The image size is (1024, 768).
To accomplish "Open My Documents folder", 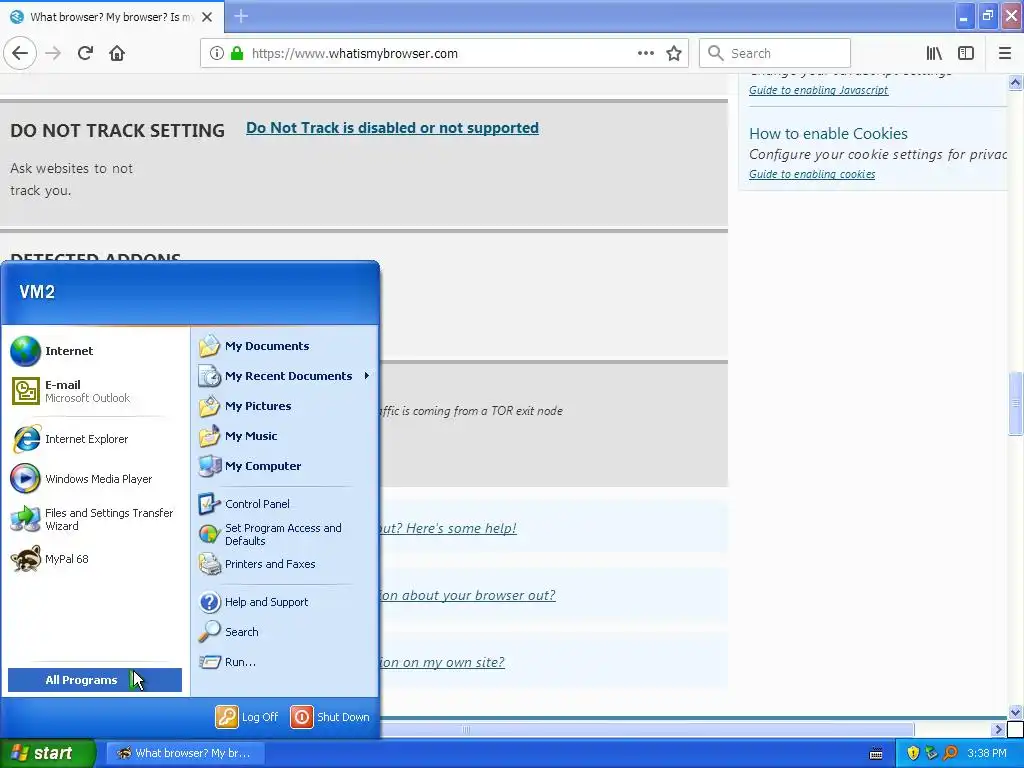I will point(285,346).
